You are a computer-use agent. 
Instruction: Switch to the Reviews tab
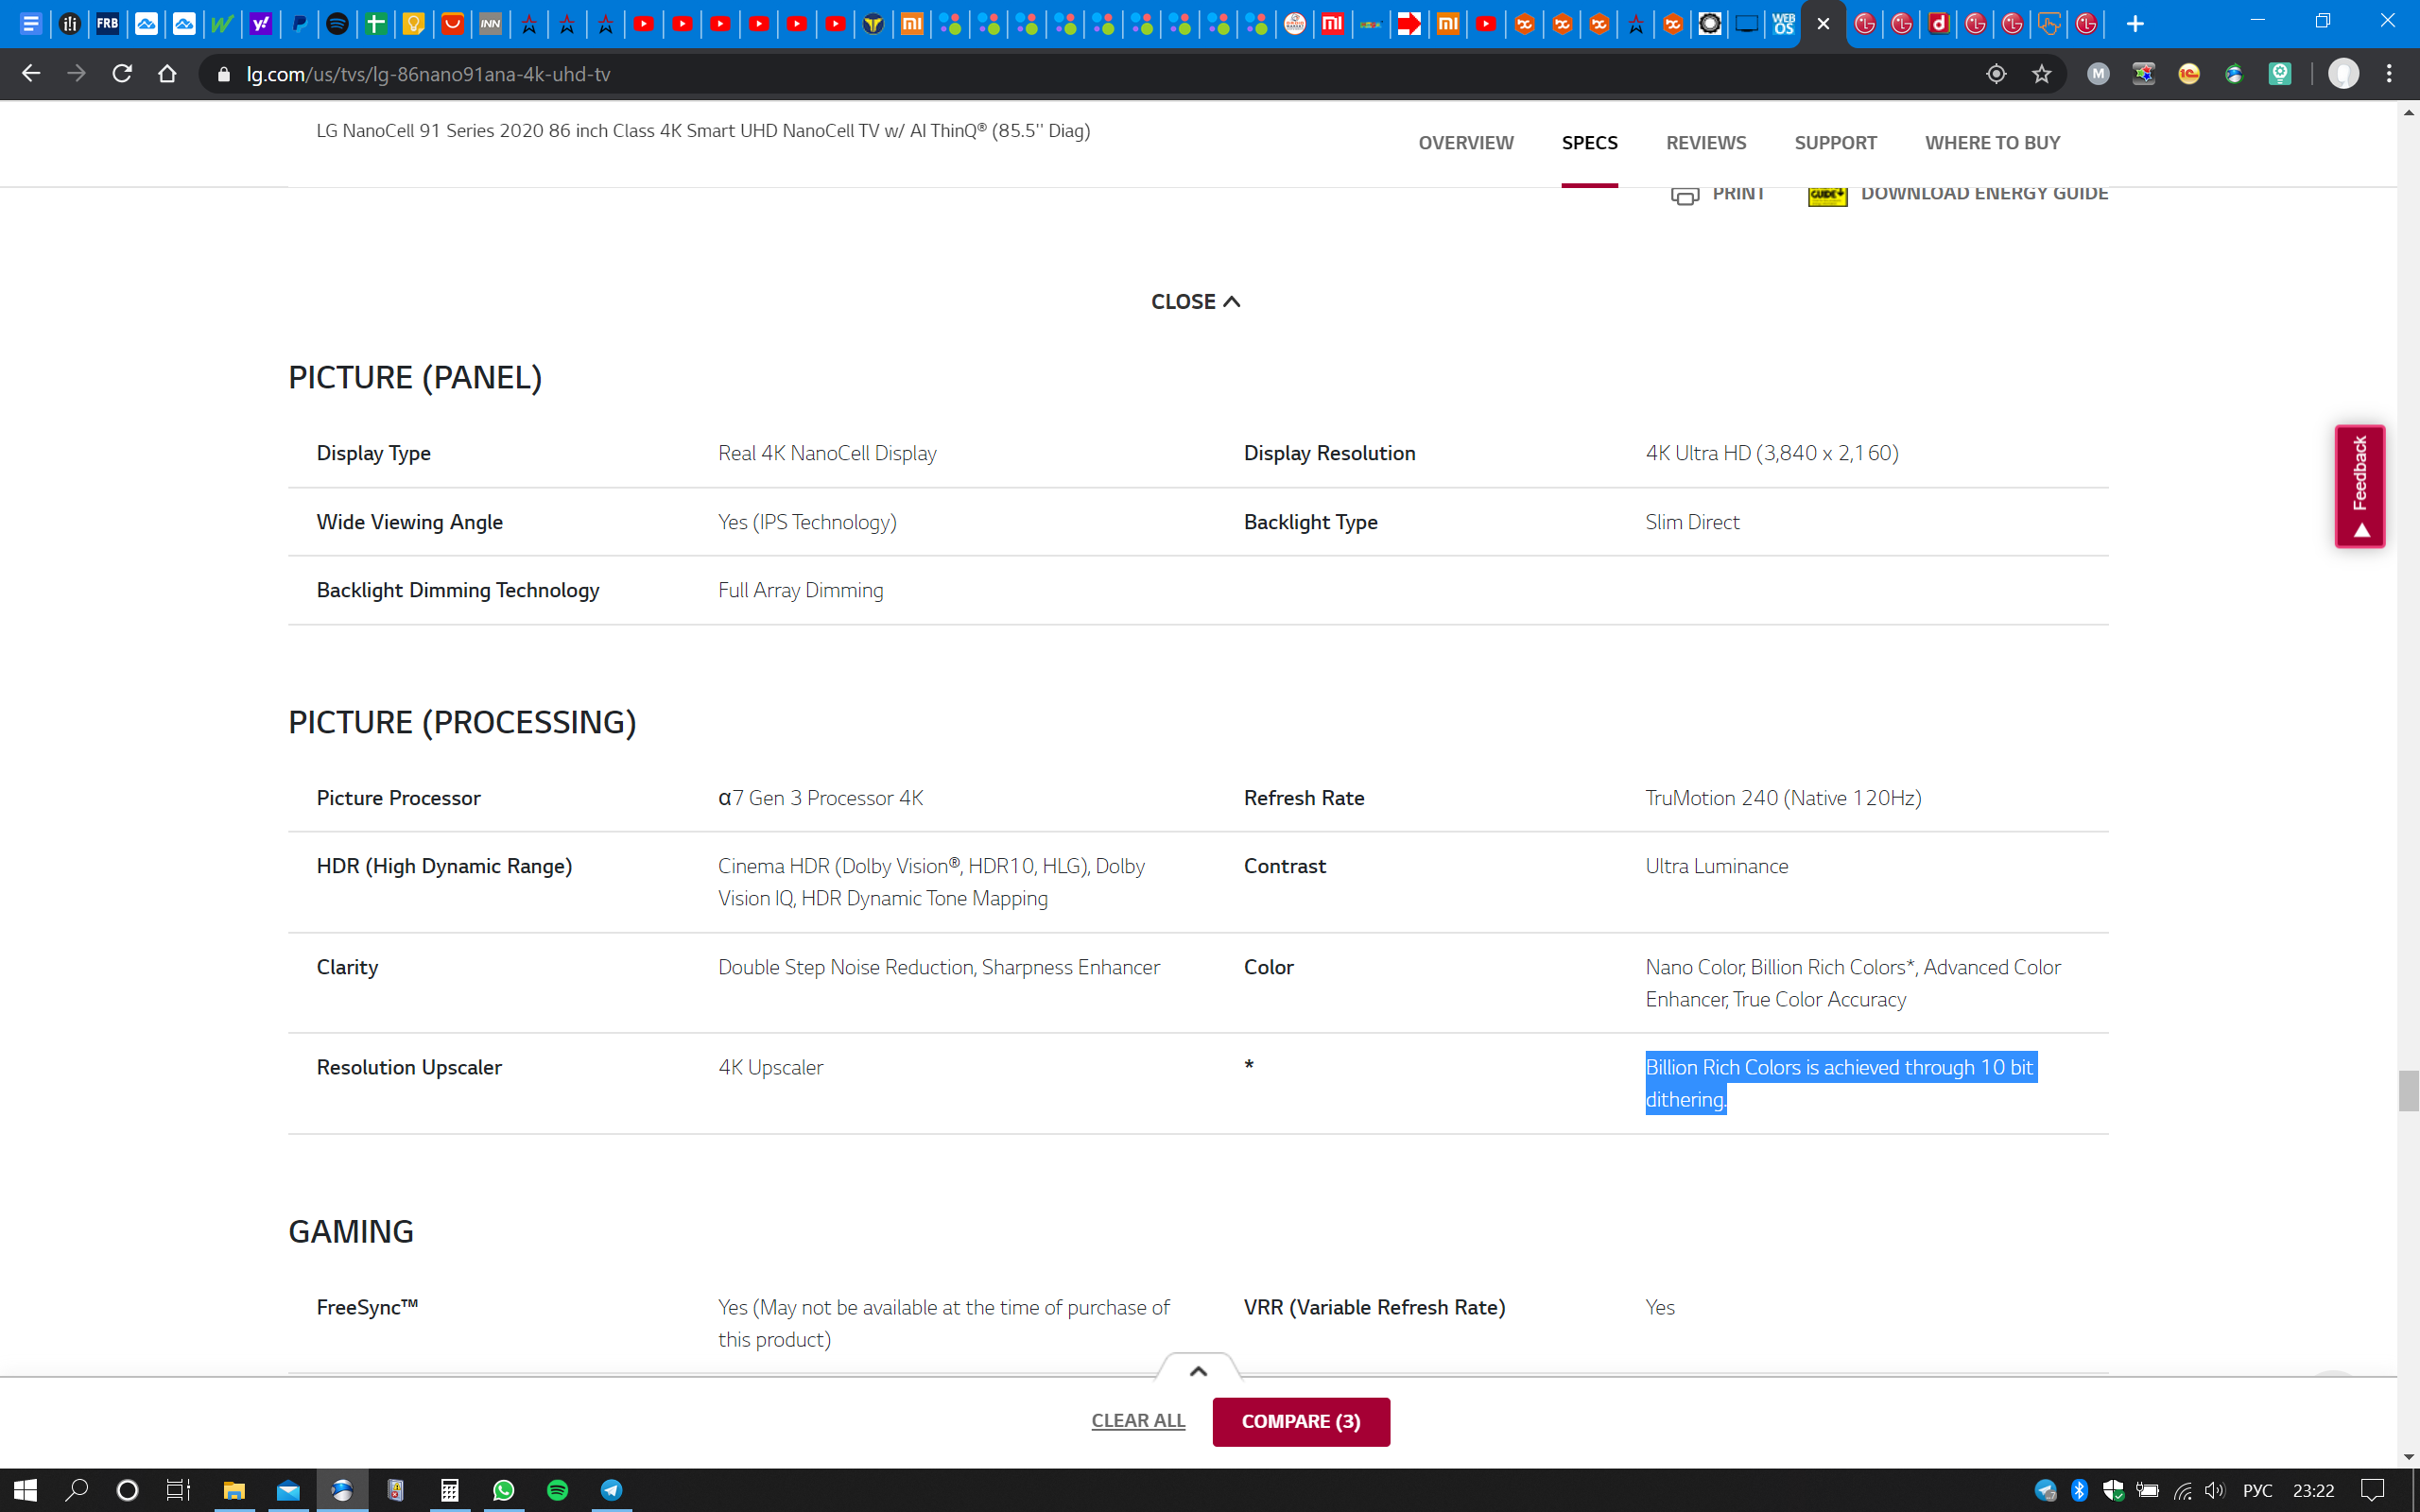coord(1705,143)
